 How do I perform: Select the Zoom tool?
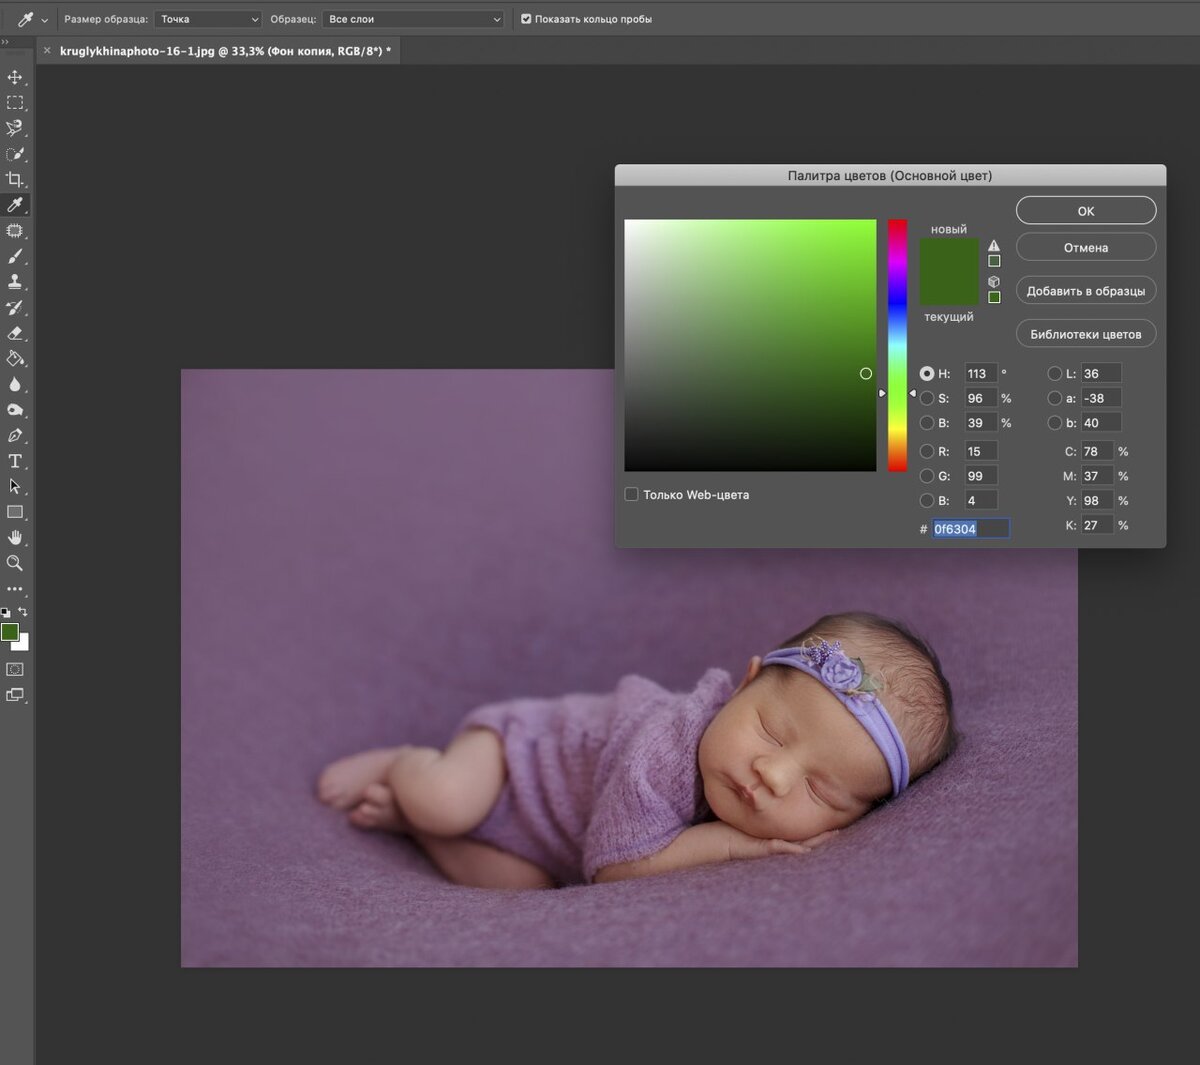click(x=15, y=563)
